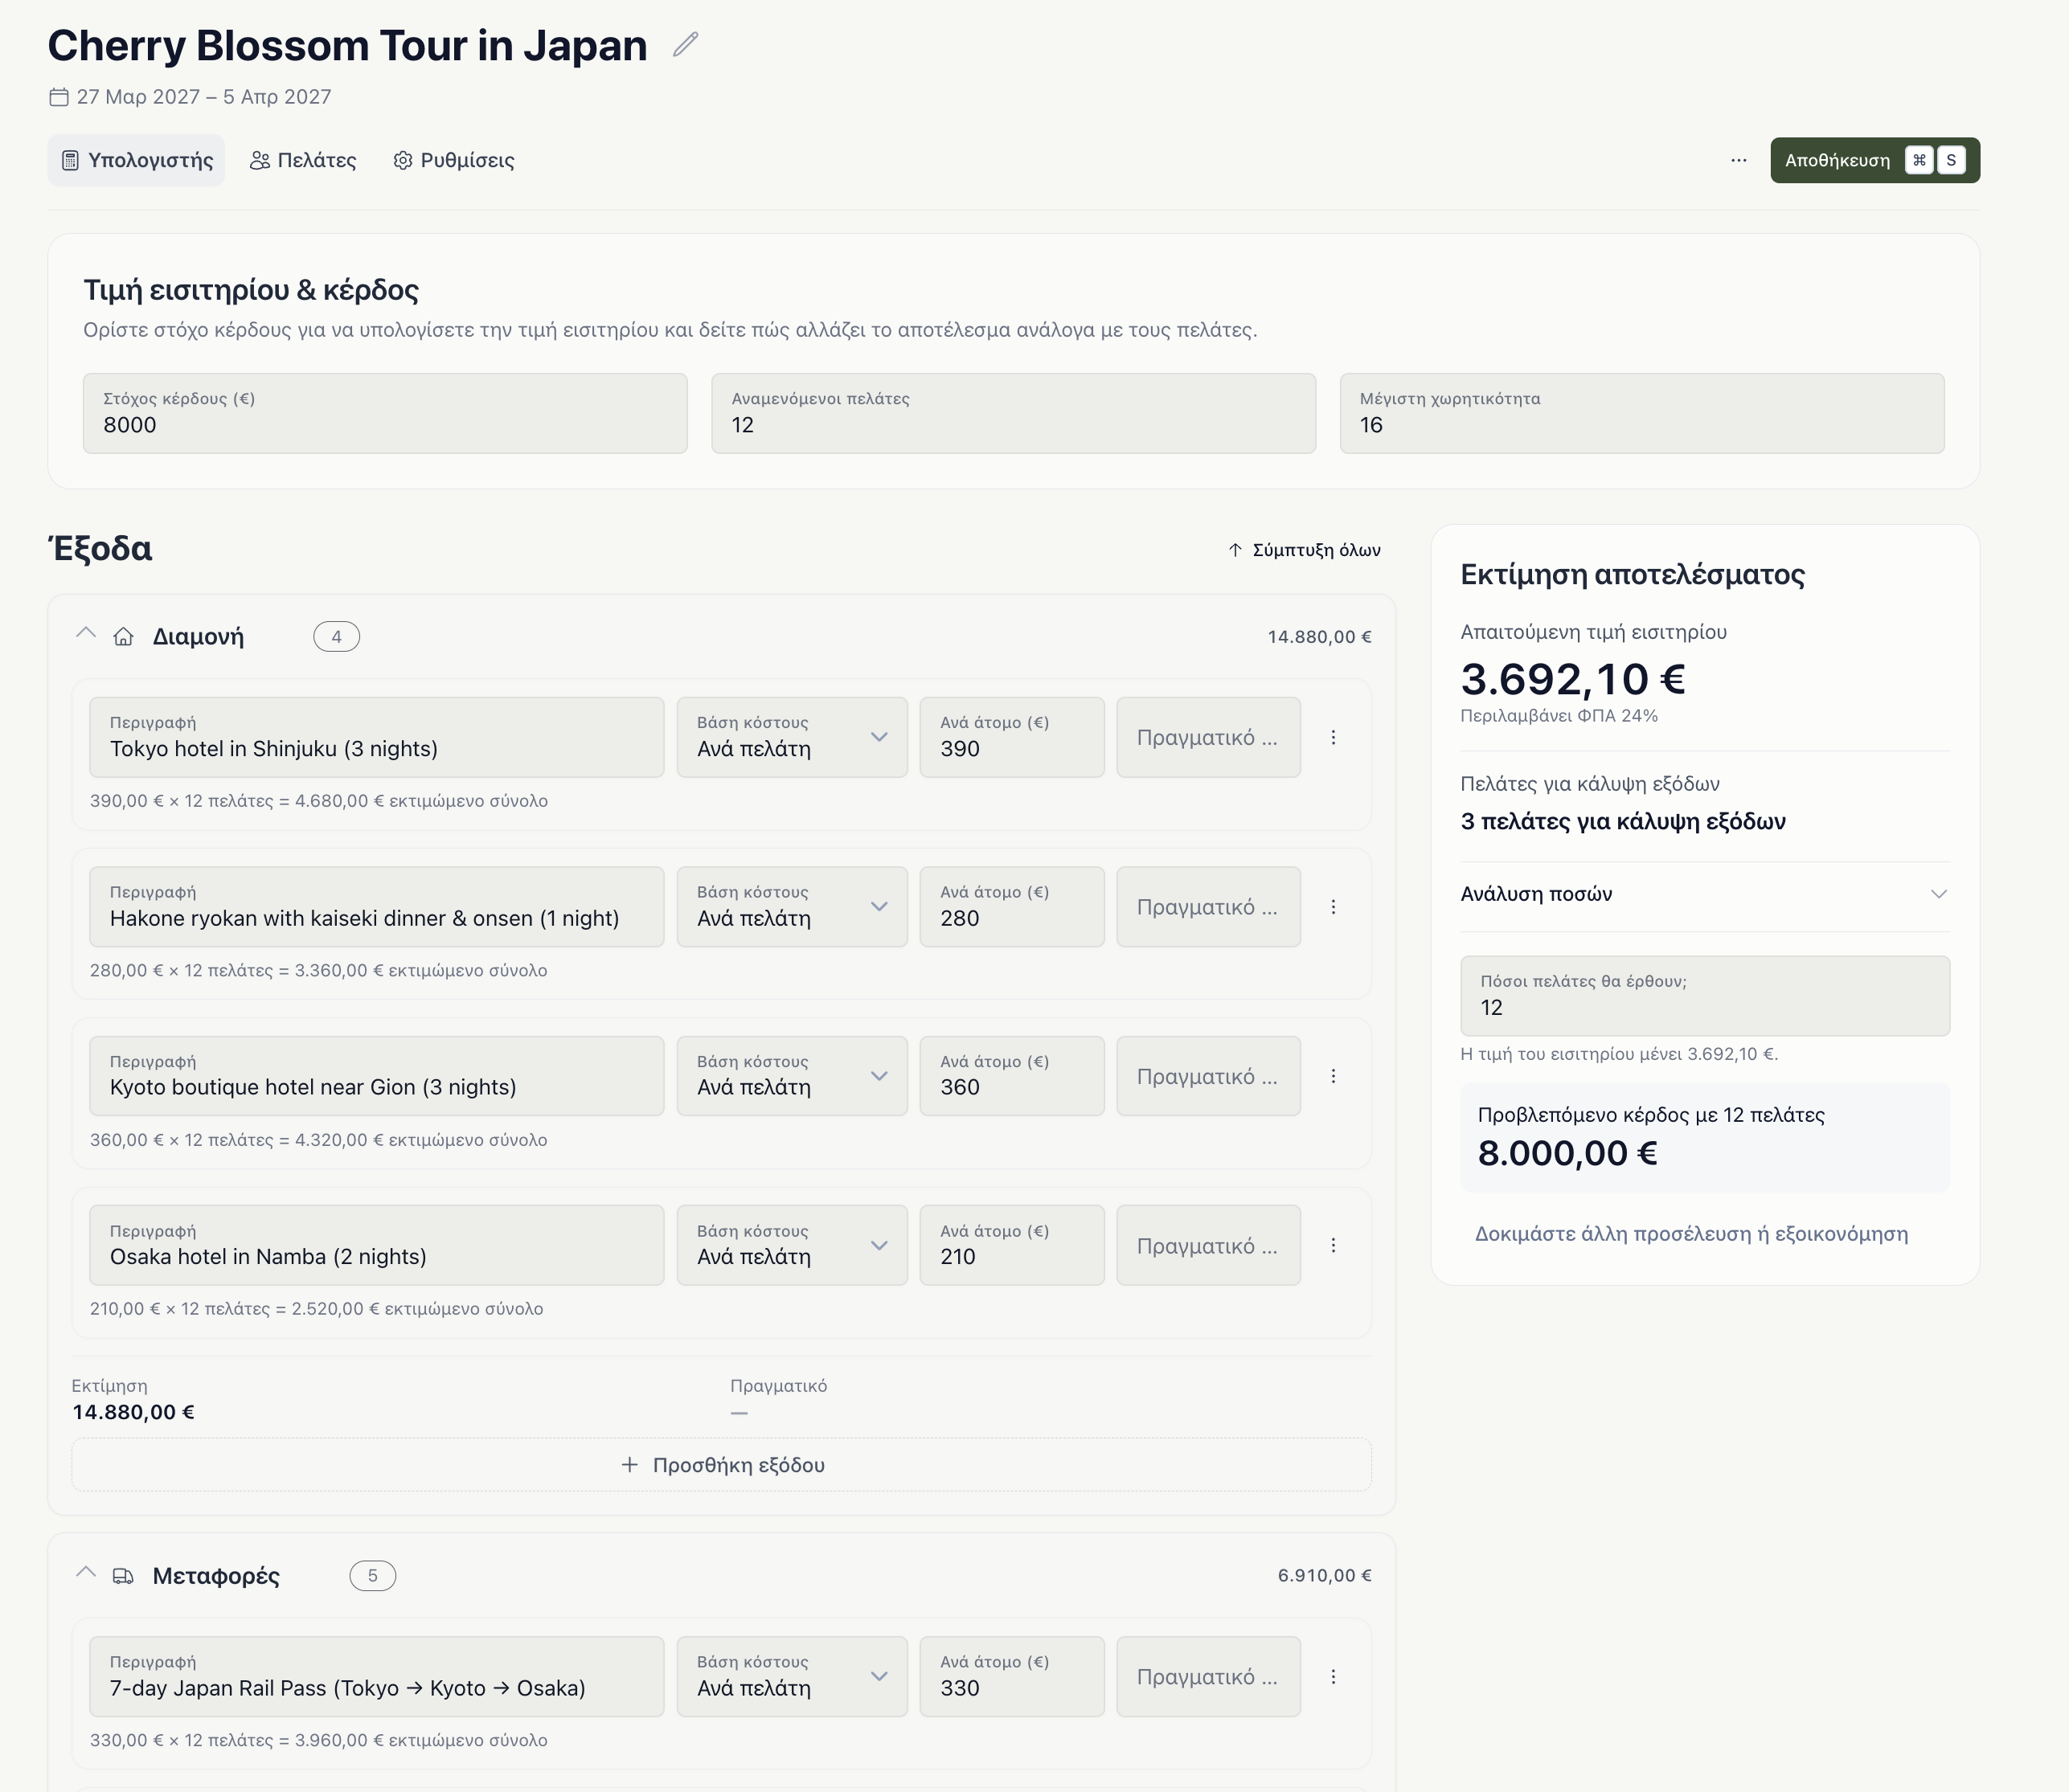Click the house icon in Διαμονή header
The width and height of the screenshot is (2069, 1792).
pos(123,637)
